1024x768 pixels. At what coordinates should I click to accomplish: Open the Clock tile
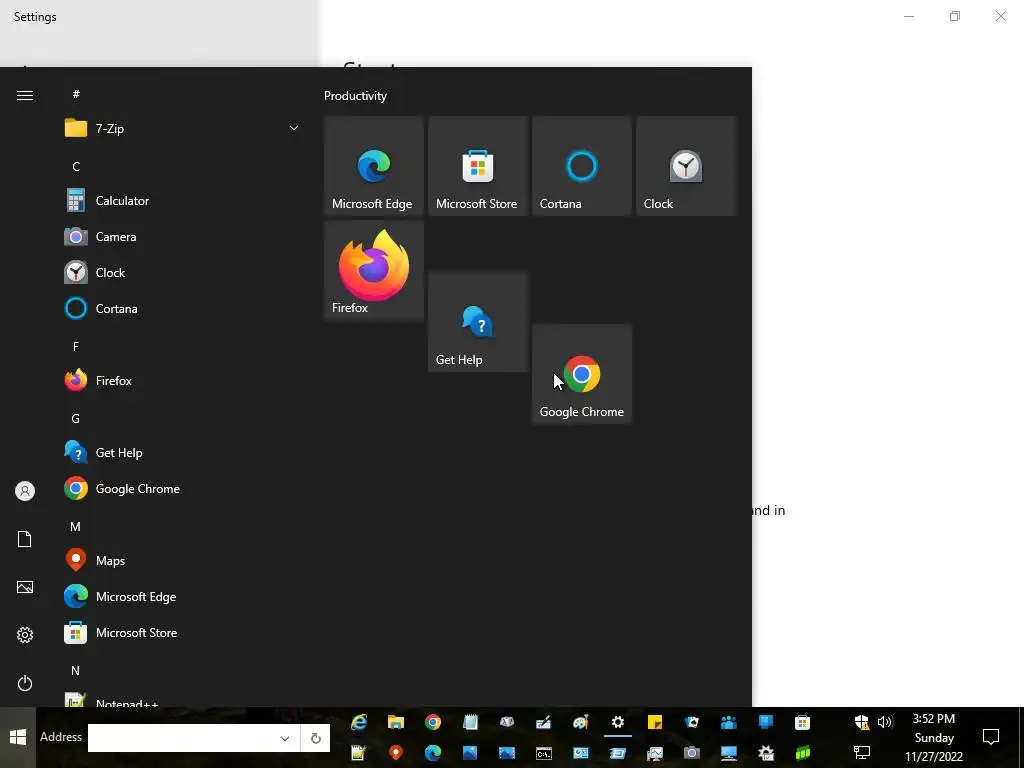pos(686,166)
